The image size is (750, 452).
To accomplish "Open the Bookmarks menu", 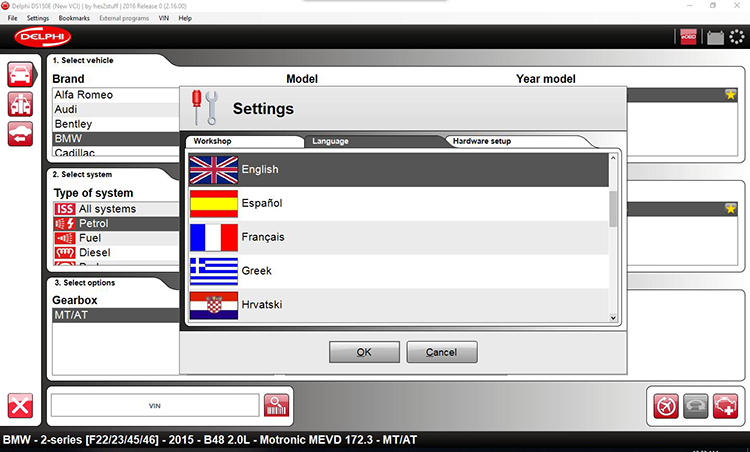I will coord(74,18).
